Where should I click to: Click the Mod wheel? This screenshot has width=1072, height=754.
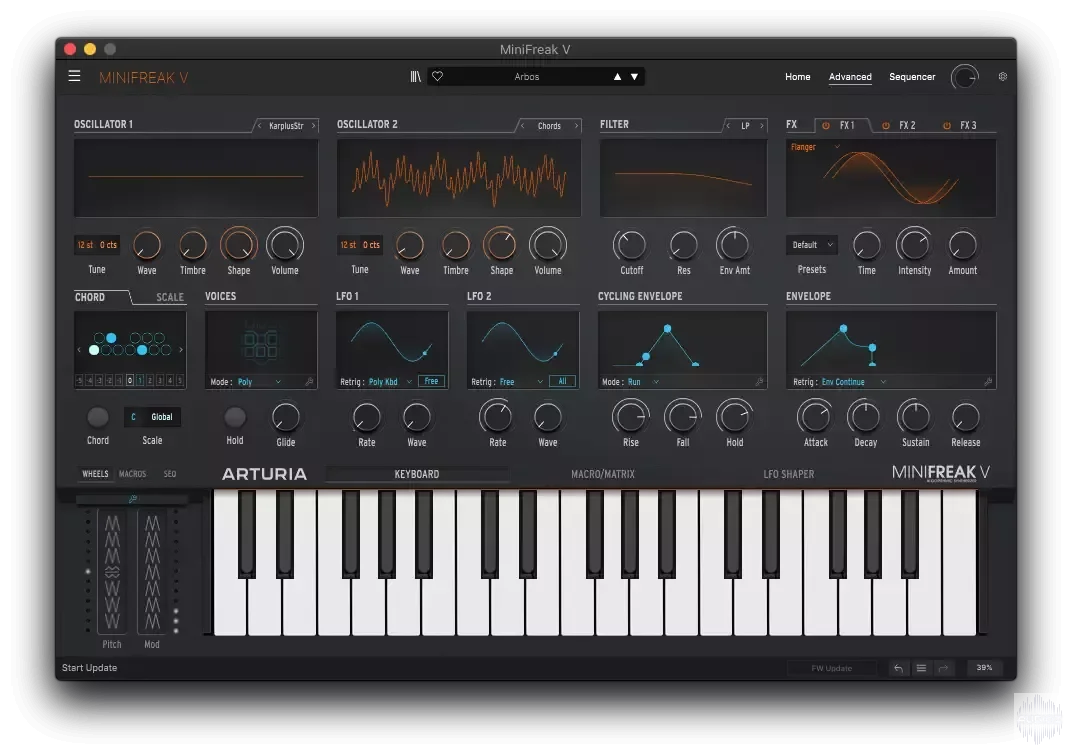[x=152, y=572]
